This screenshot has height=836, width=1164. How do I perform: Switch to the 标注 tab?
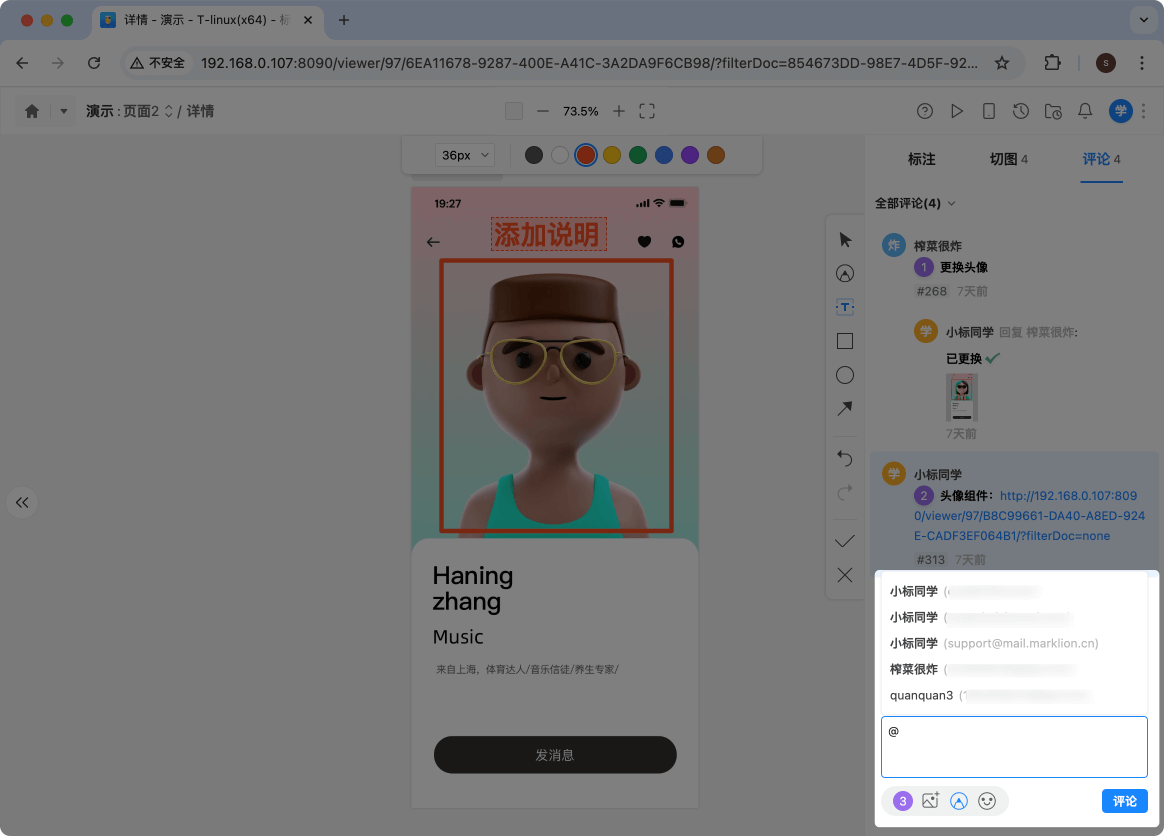coord(921,158)
